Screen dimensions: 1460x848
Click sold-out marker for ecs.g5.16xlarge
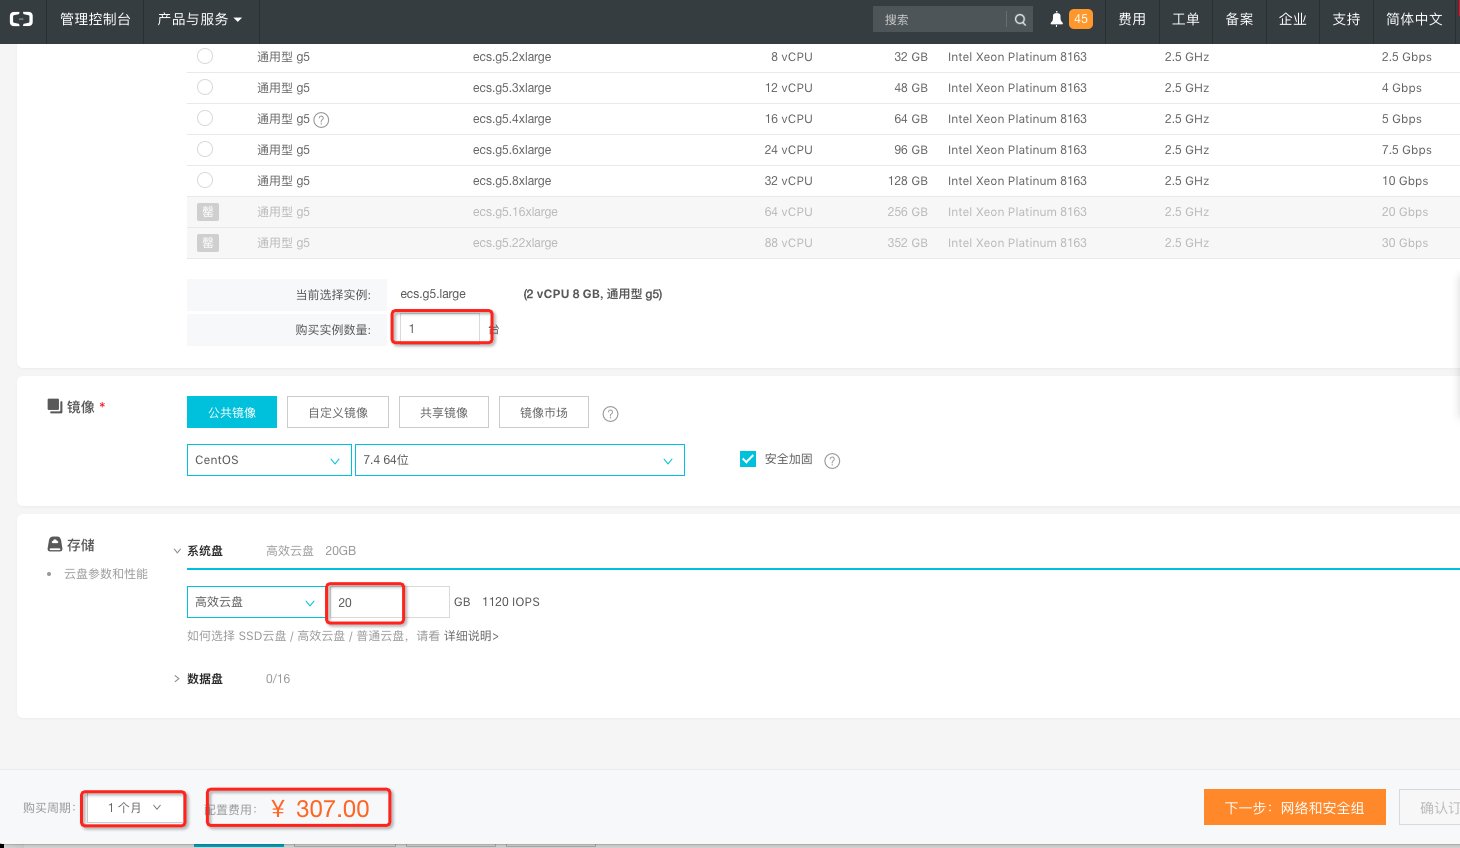207,212
